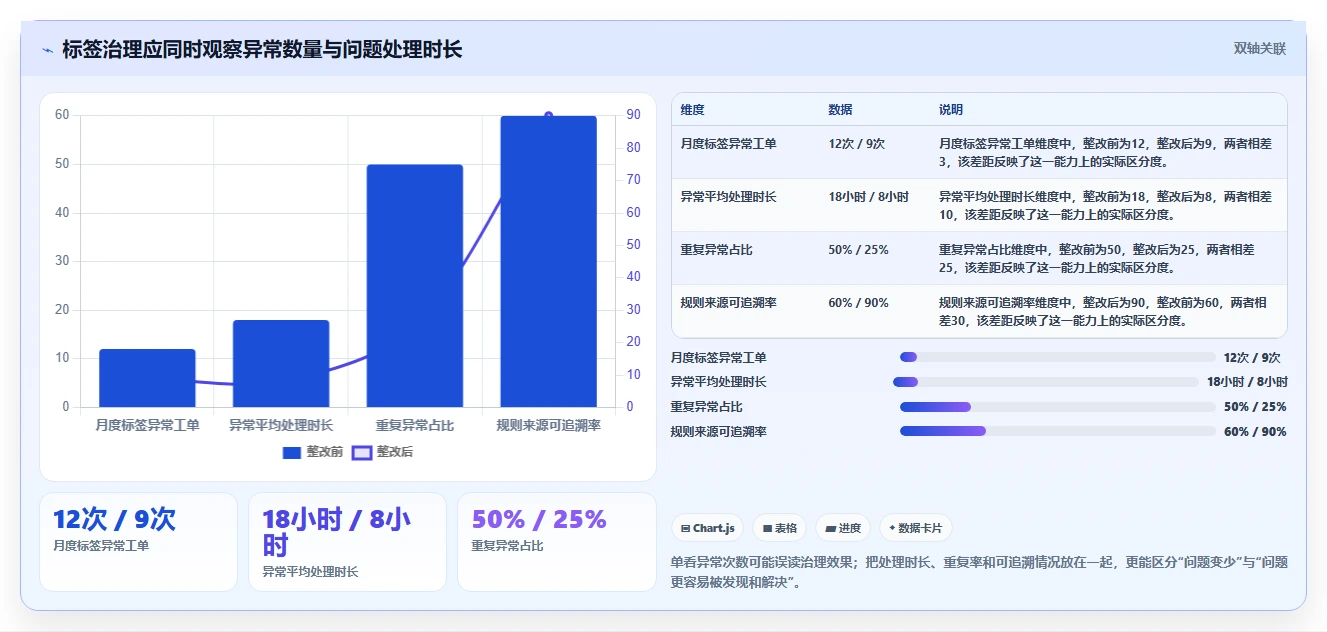Image resolution: width=1327 pixels, height=632 pixels.
Task: Click the 50% / 25% data card
Action: (x=556, y=541)
